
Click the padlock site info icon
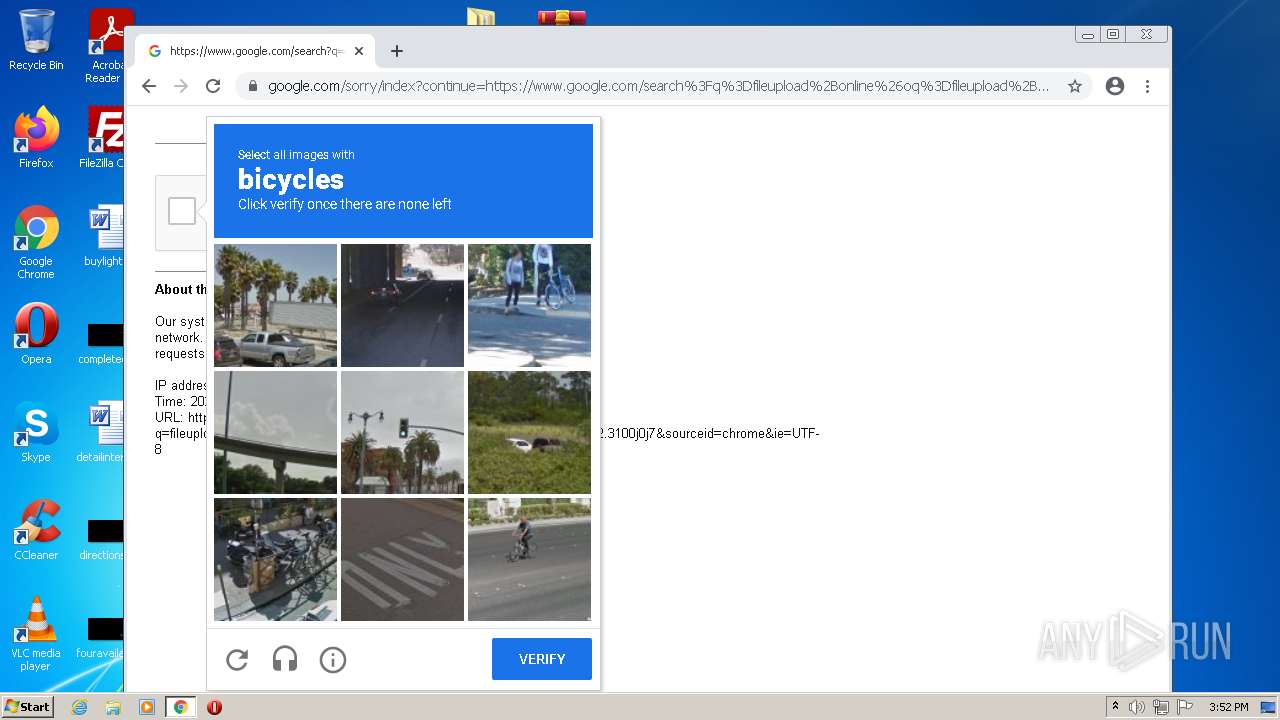click(253, 86)
